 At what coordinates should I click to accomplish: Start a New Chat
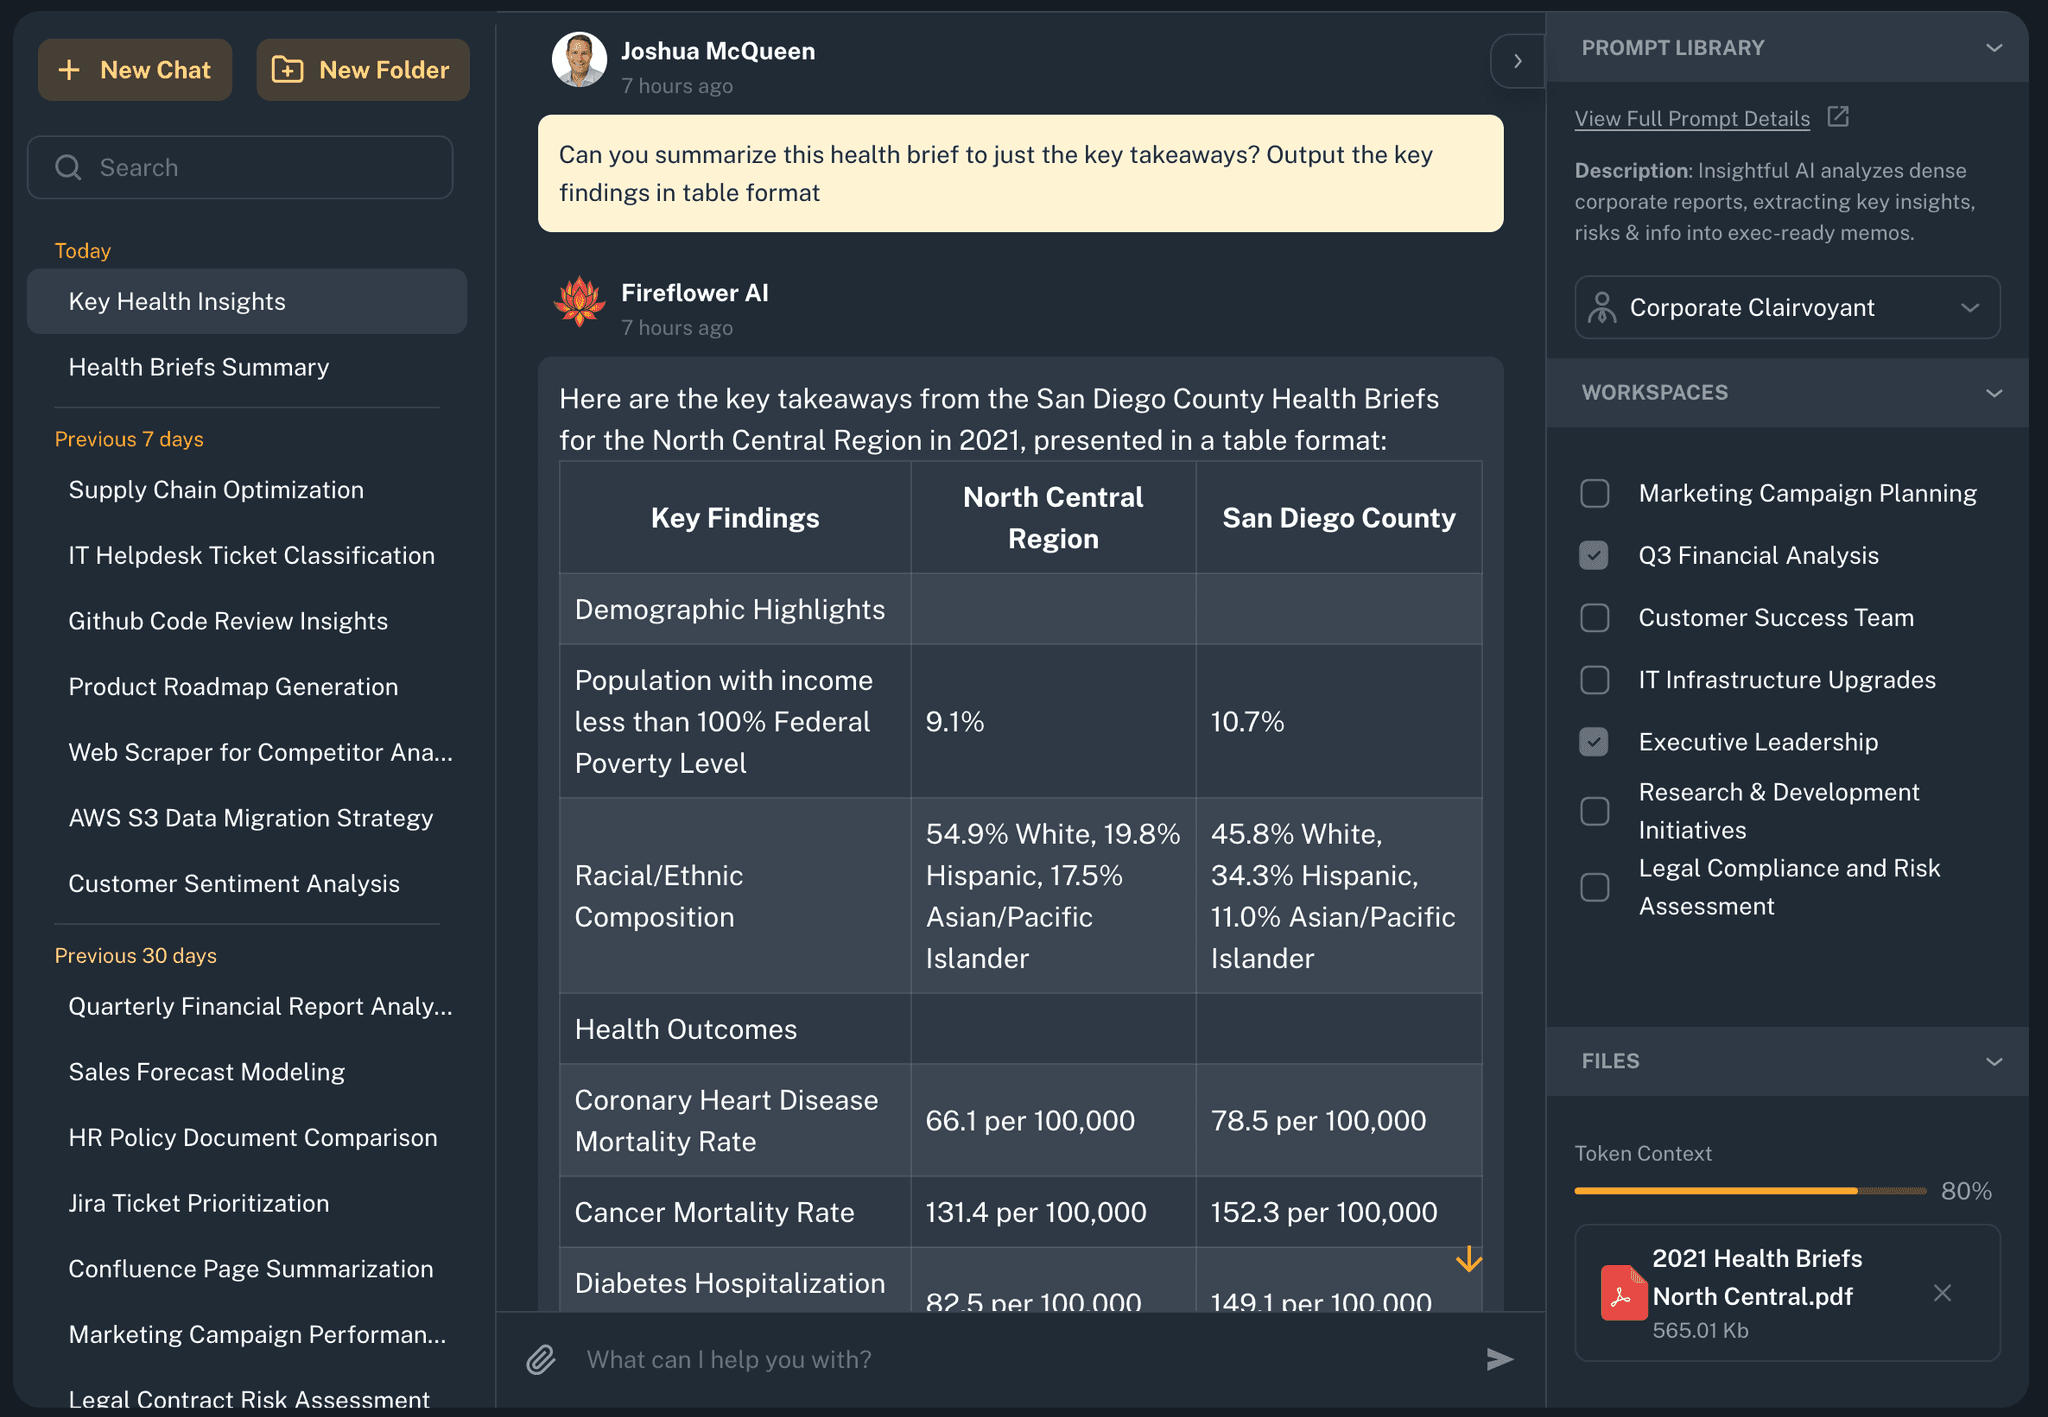pos(135,70)
